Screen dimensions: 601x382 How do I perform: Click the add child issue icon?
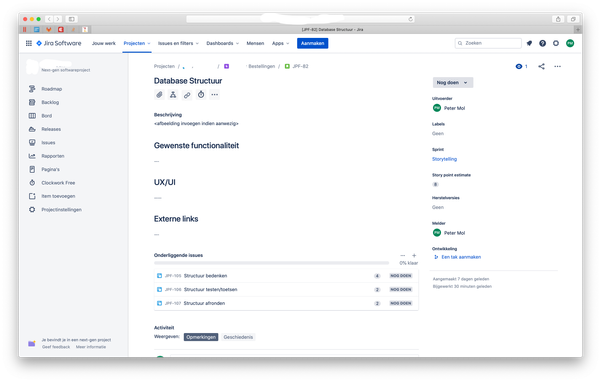coord(173,95)
